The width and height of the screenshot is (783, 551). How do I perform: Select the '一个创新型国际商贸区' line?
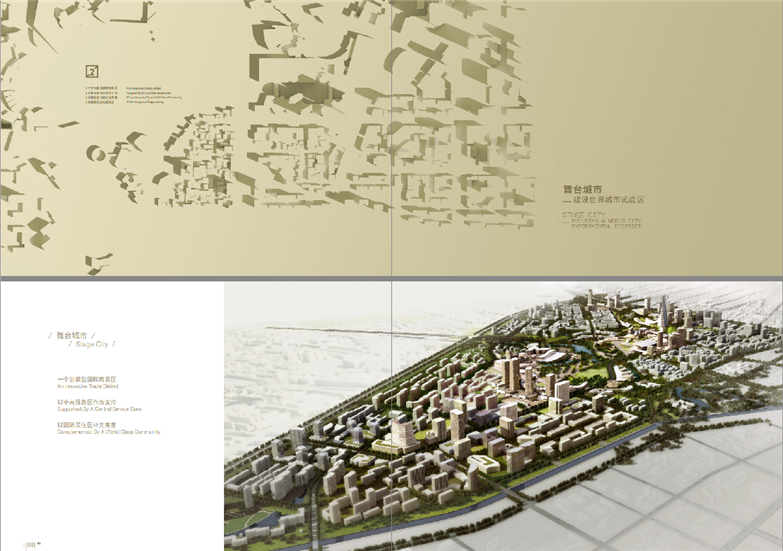coord(86,380)
